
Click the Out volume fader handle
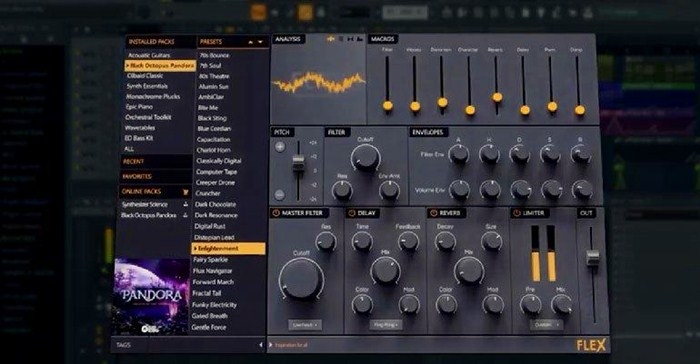(x=592, y=258)
